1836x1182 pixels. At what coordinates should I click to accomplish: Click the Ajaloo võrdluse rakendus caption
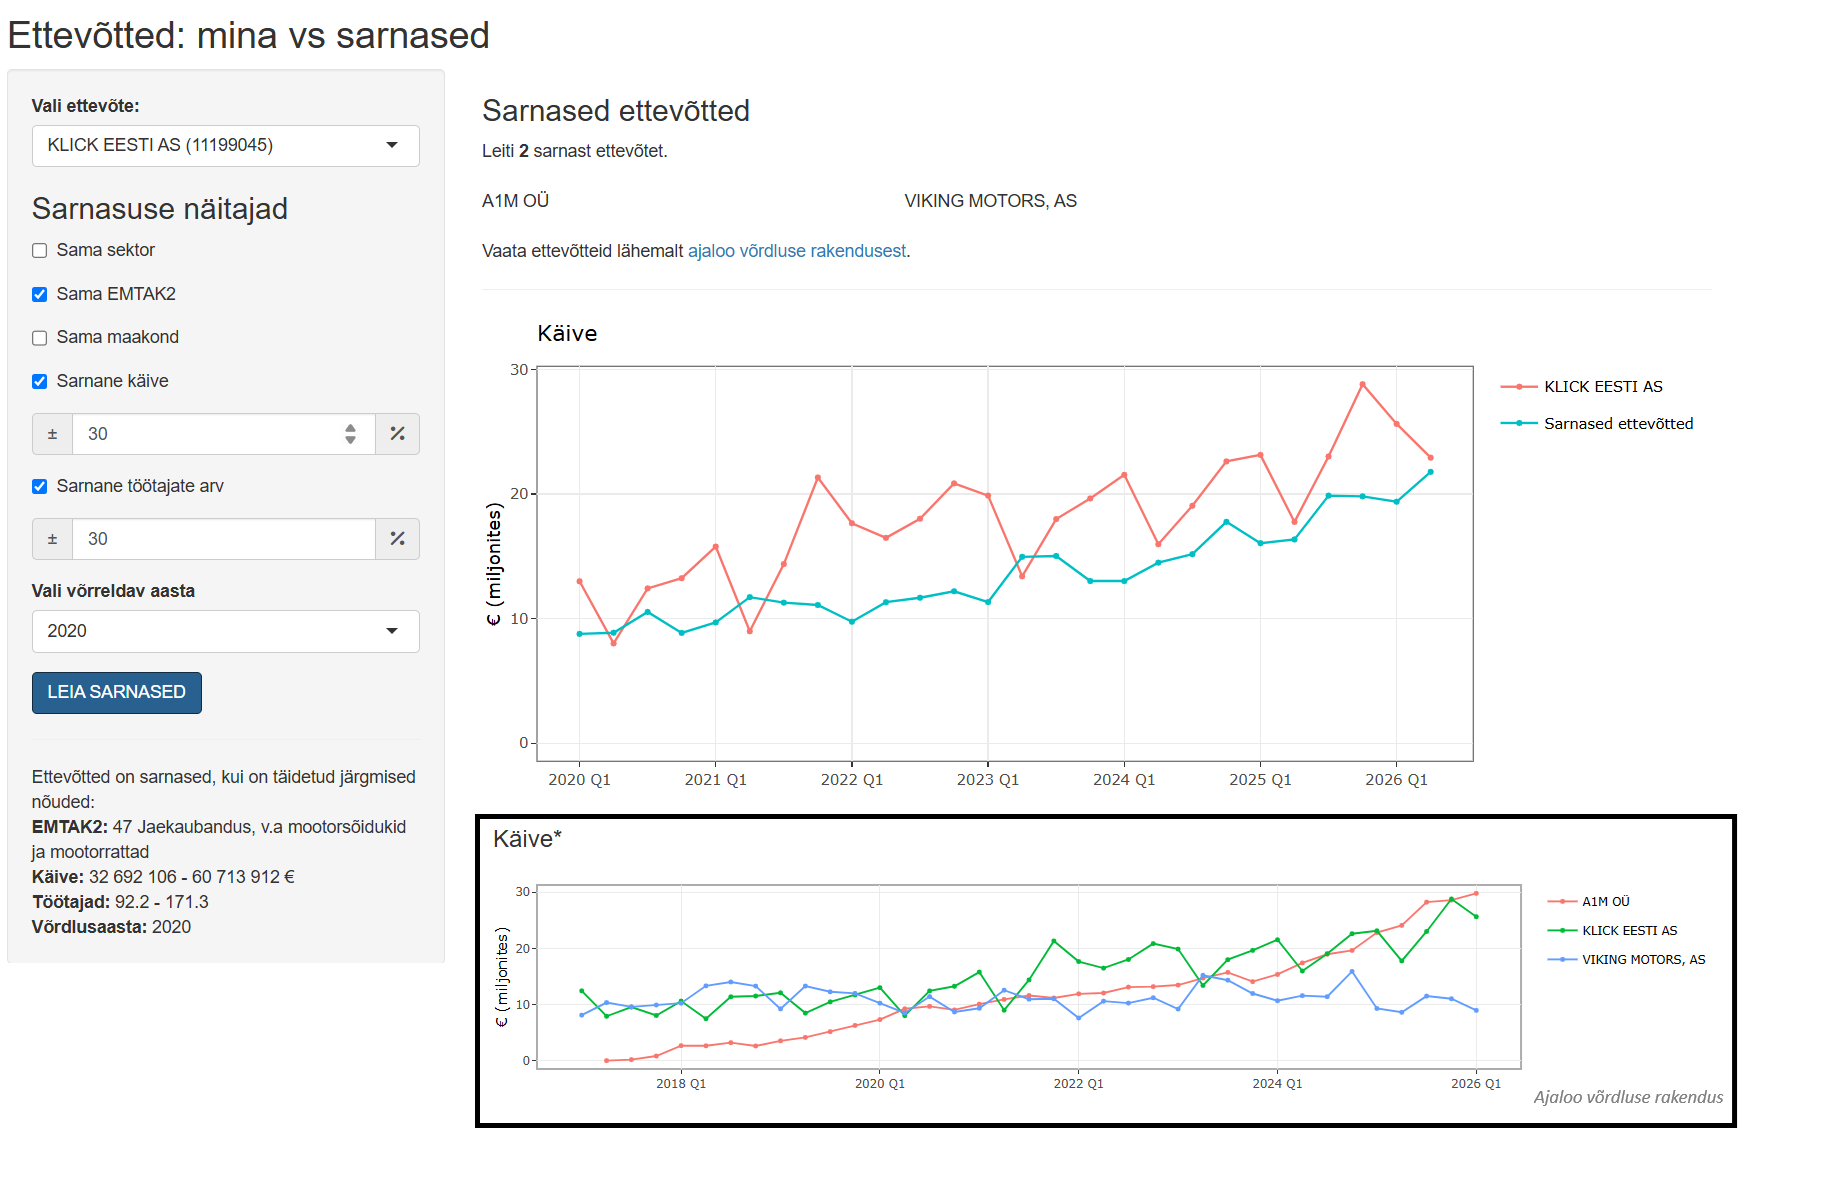(1629, 1097)
